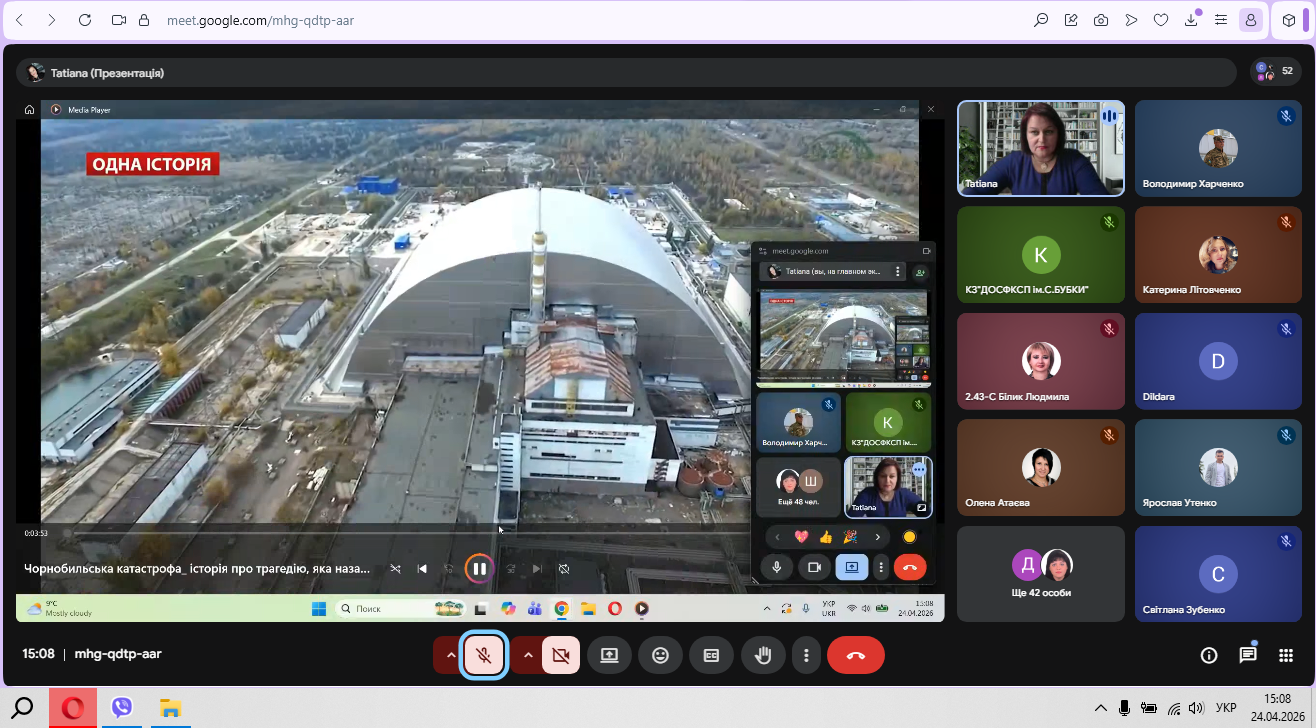The image size is (1316, 728).
Task: Show hidden system tray icons
Action: (1100, 708)
